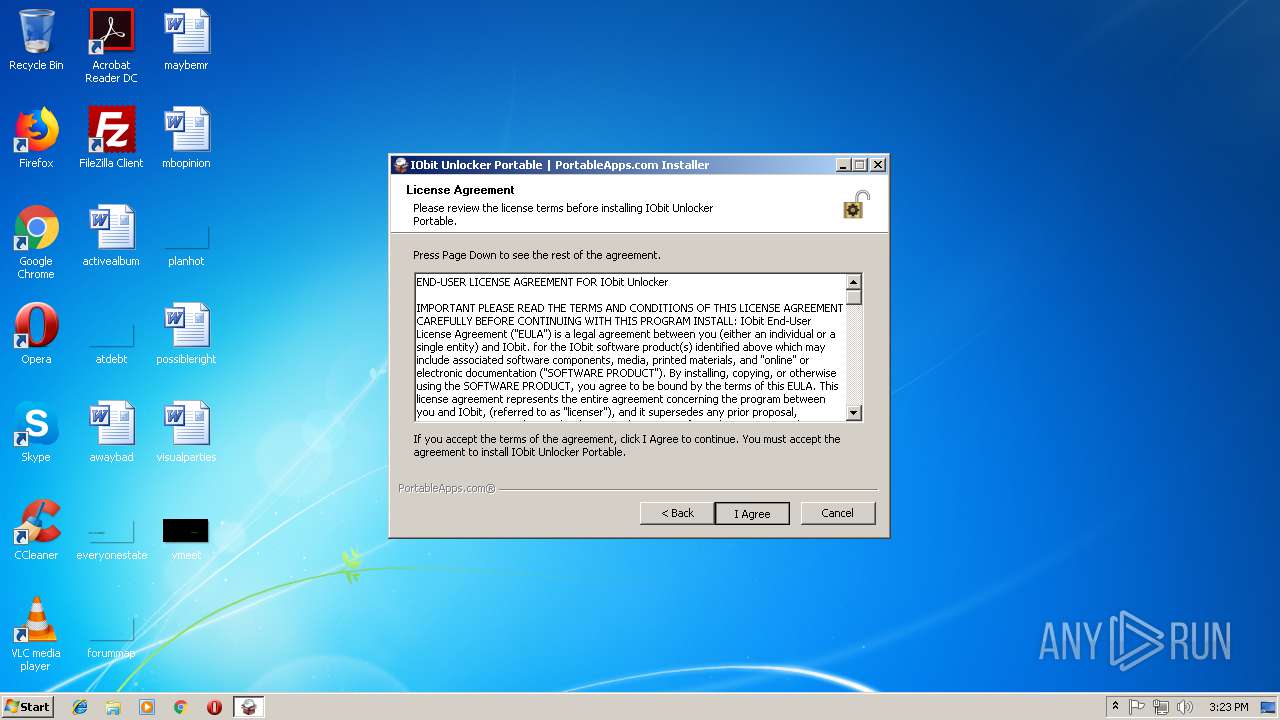Click 'Press Page Down to see the rest' text
The image size is (1280, 720).
click(x=537, y=255)
